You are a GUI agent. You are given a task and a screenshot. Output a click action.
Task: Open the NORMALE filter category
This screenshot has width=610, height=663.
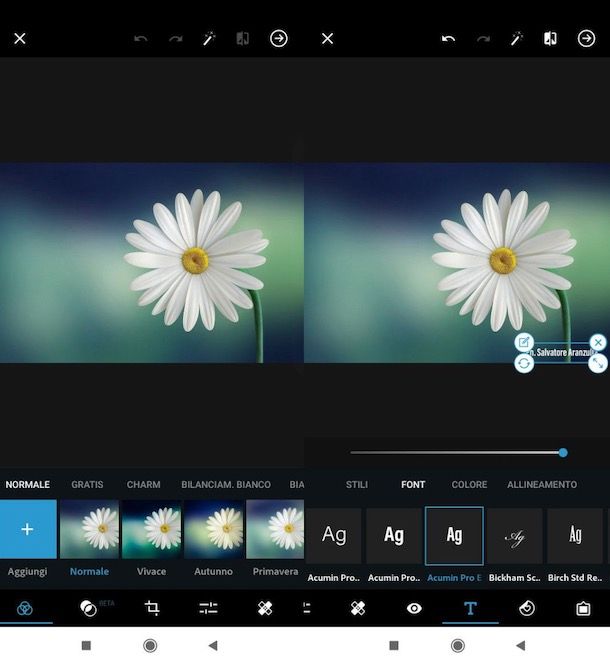27,485
